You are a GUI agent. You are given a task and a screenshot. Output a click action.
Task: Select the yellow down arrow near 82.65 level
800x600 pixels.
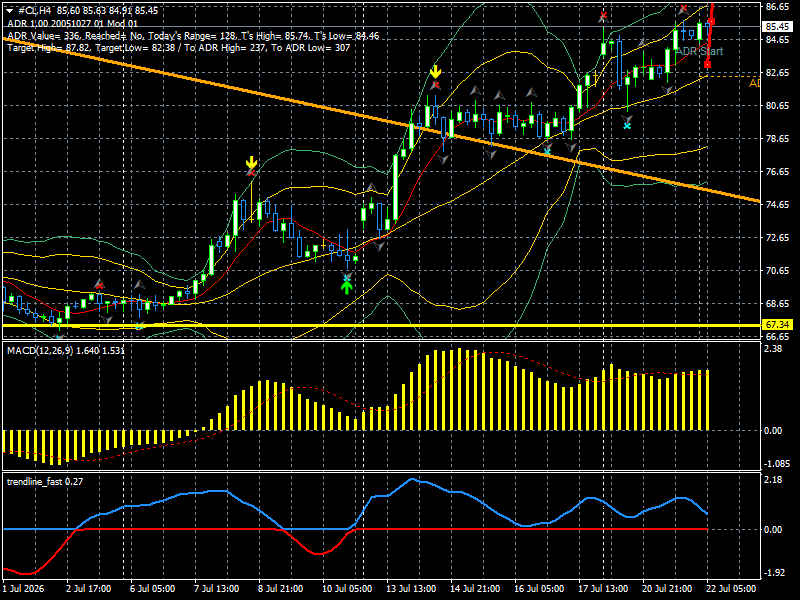[435, 71]
